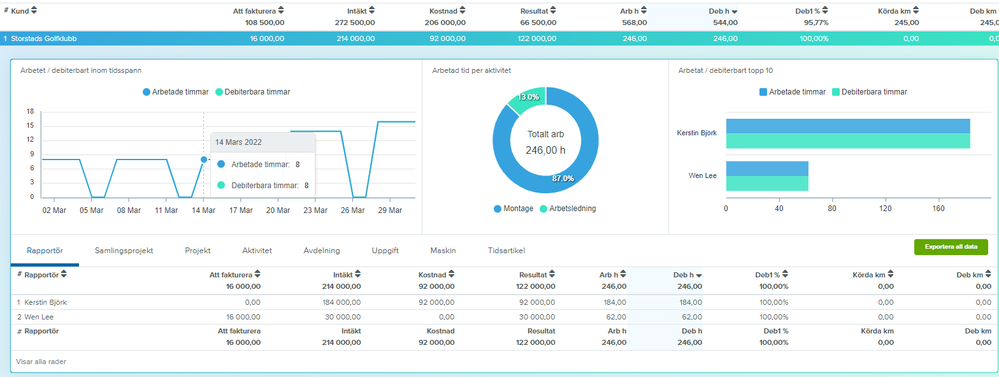Sort top table by Att fakturera
Viewport: 999px width, 377px height.
(259, 10)
